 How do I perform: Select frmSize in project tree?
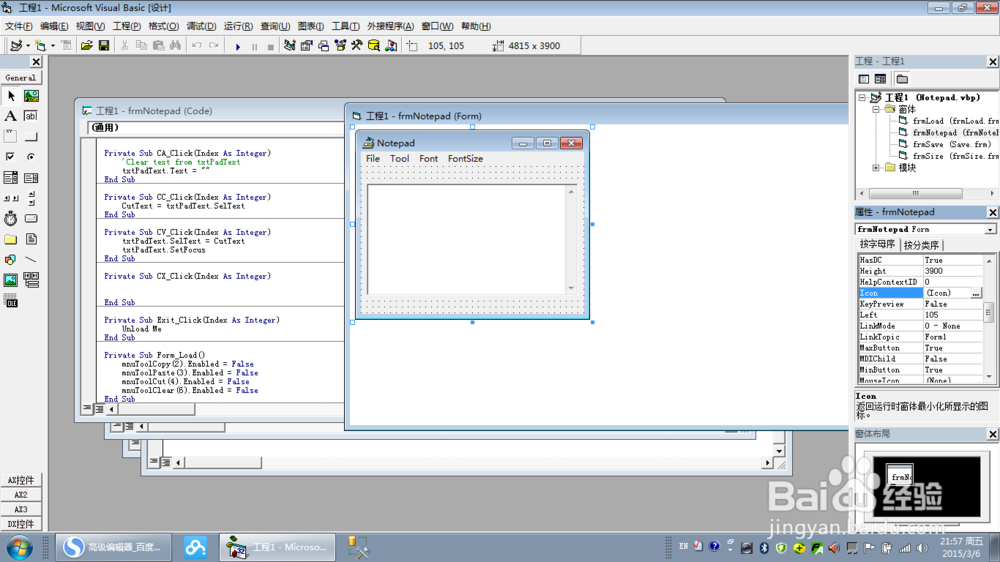pyautogui.click(x=948, y=156)
